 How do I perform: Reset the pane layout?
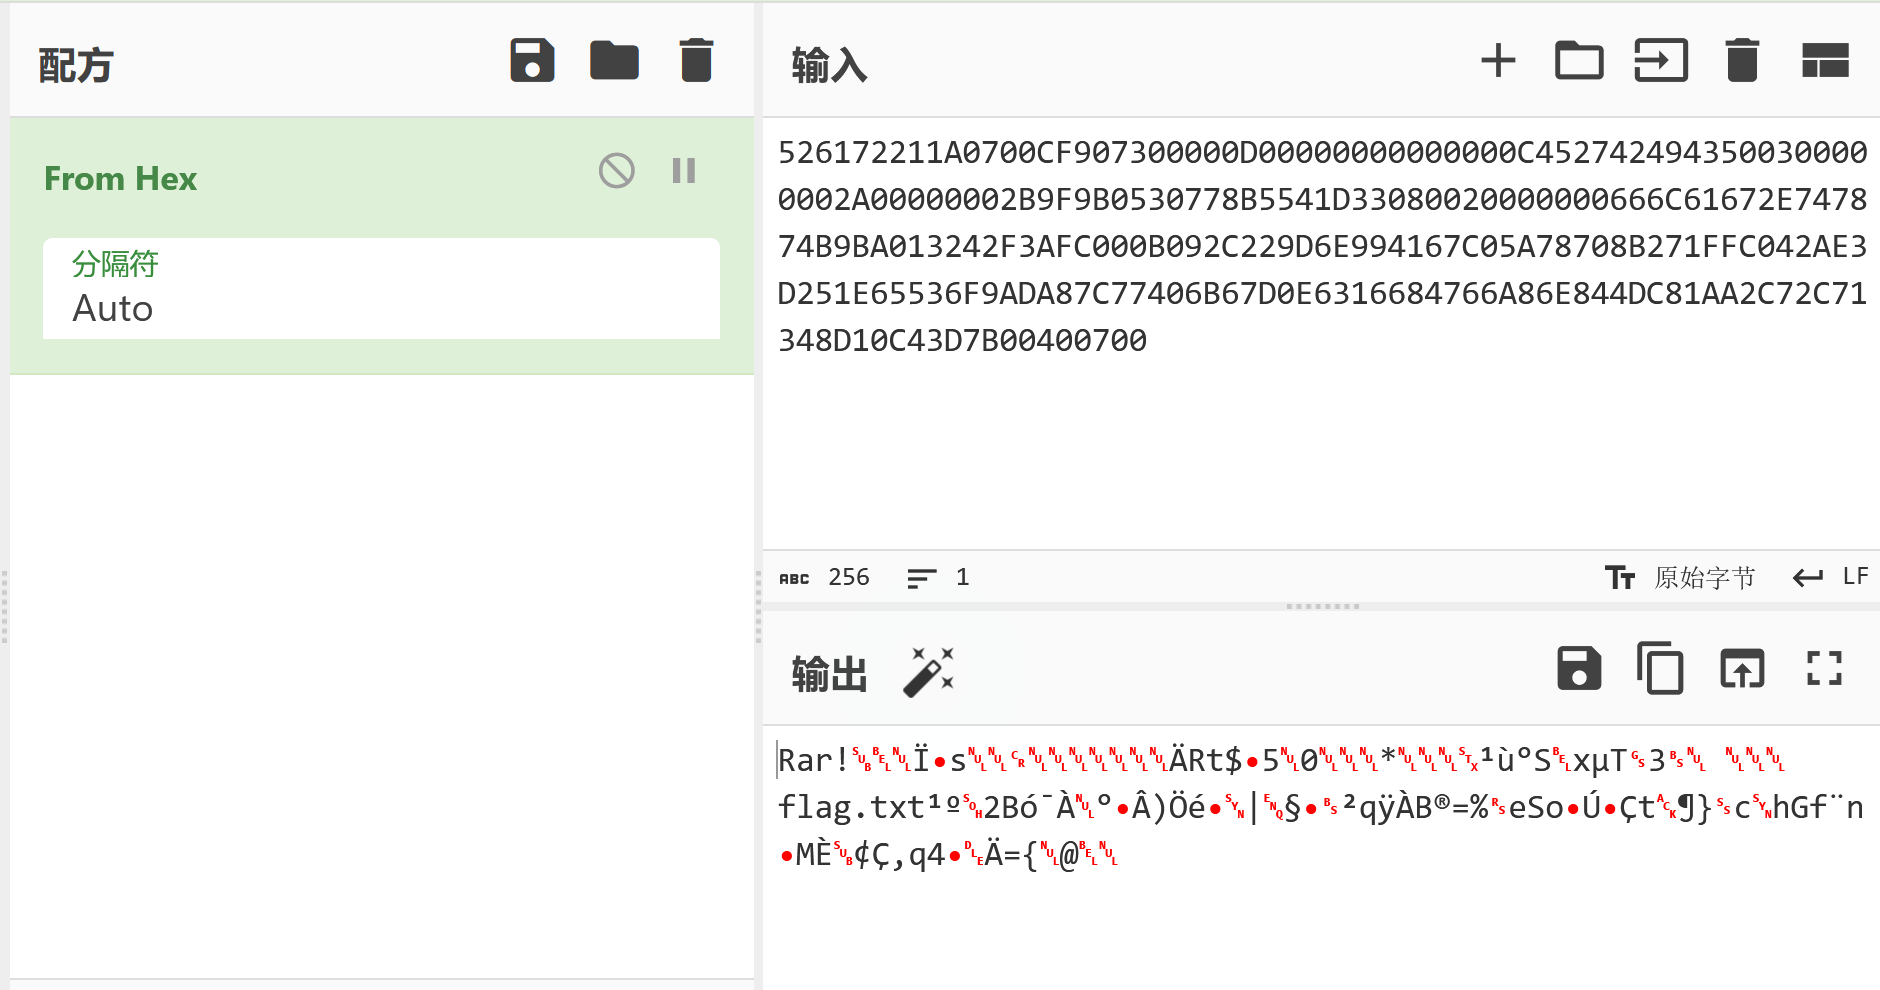(1825, 61)
